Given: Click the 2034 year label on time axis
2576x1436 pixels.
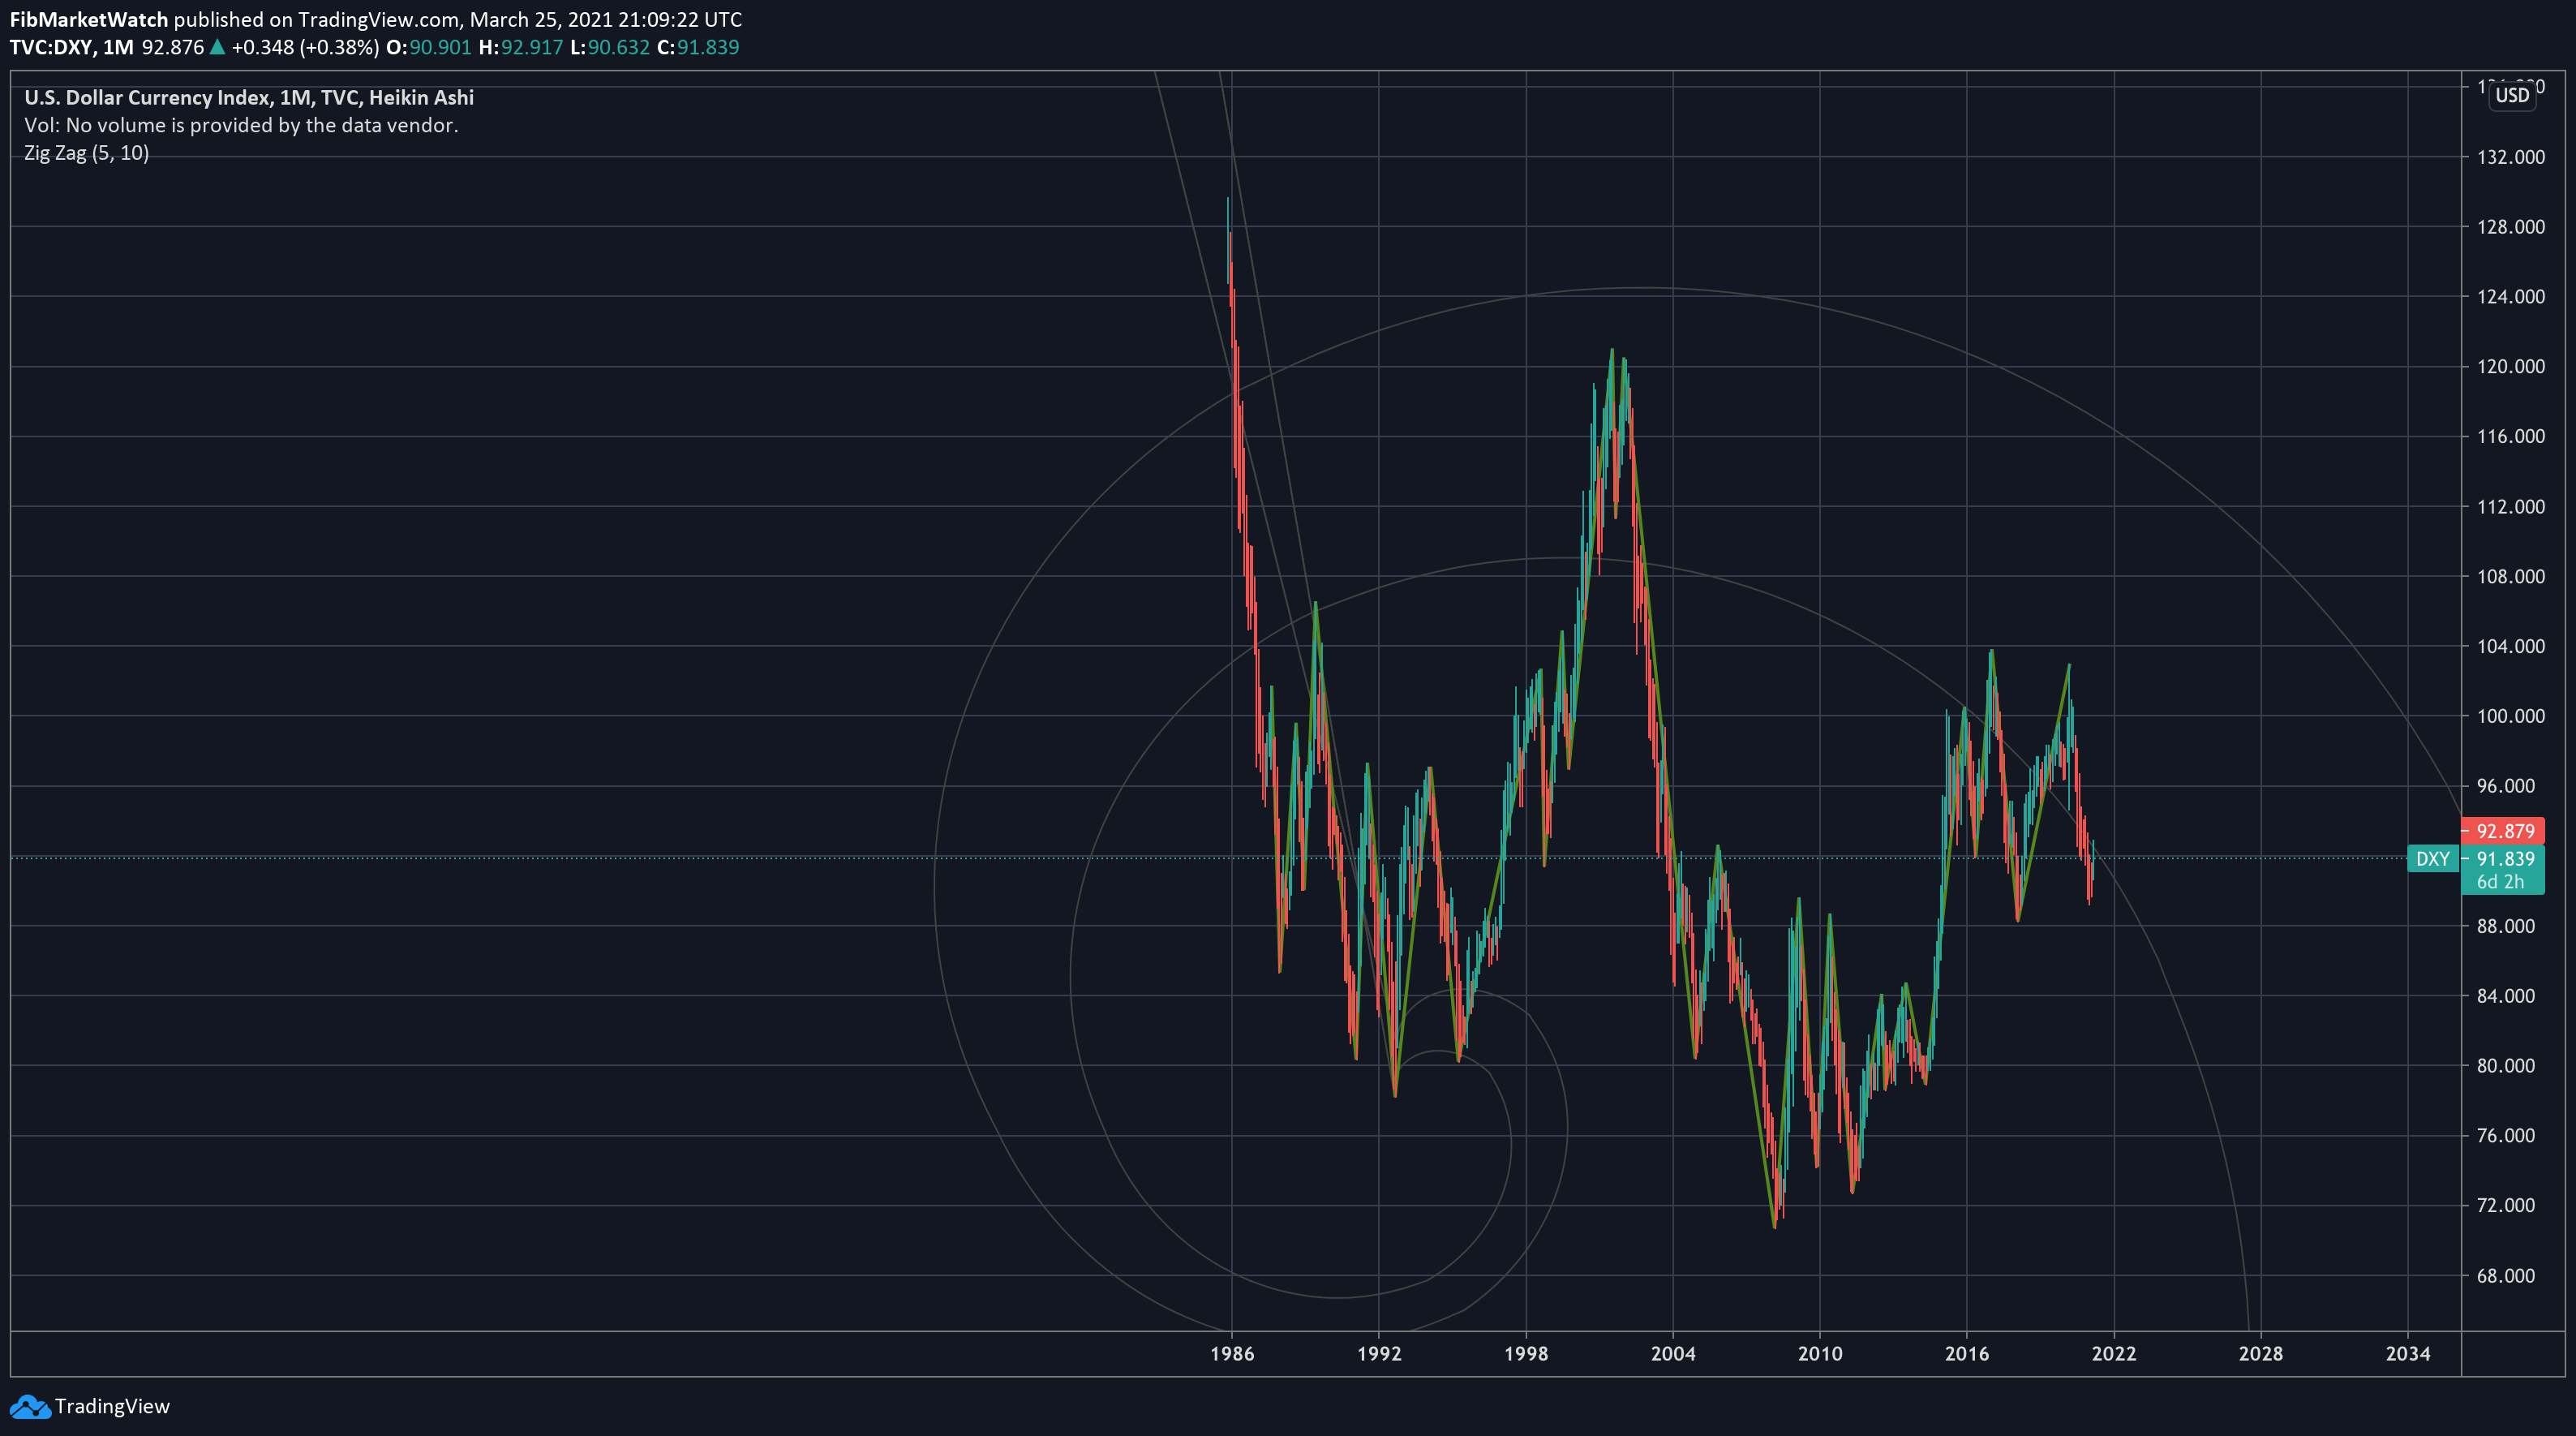Looking at the screenshot, I should (2408, 1353).
